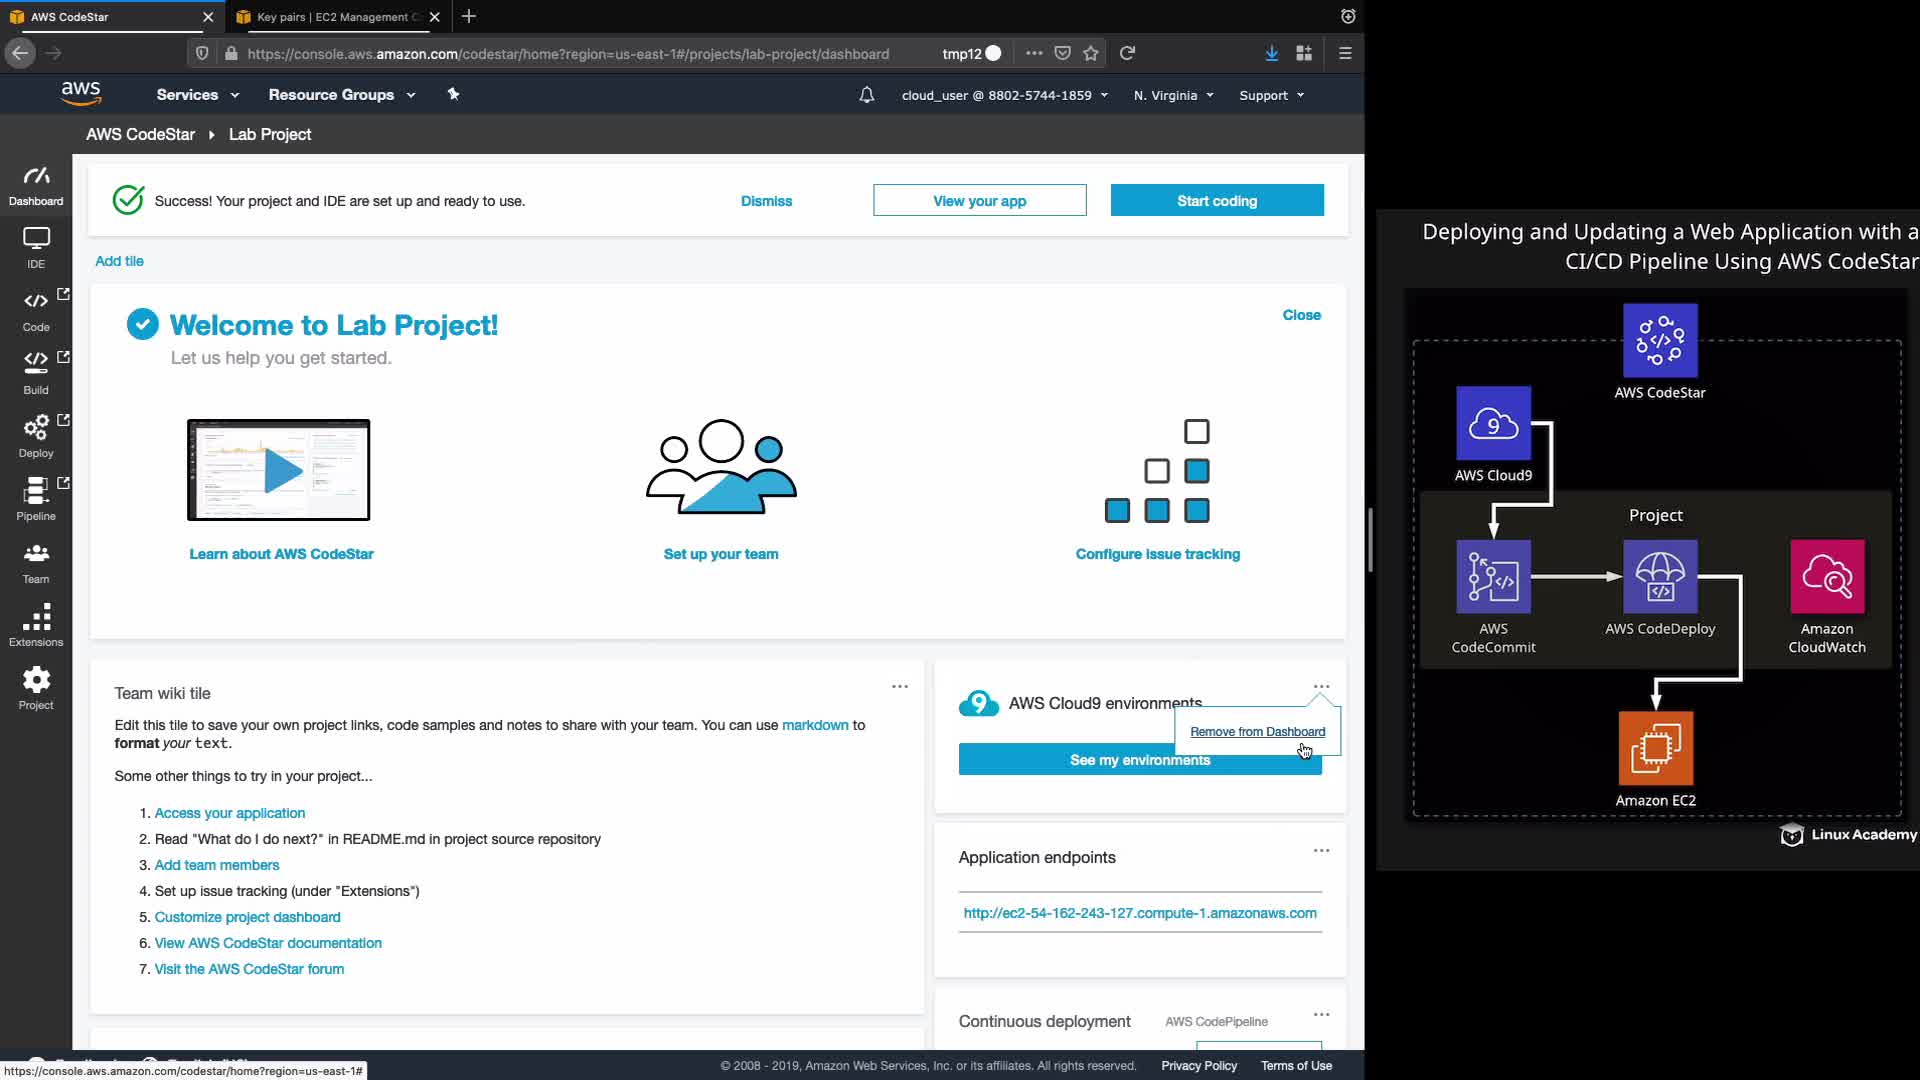
Task: Expand the Resource Groups dropdown
Action: [x=341, y=95]
